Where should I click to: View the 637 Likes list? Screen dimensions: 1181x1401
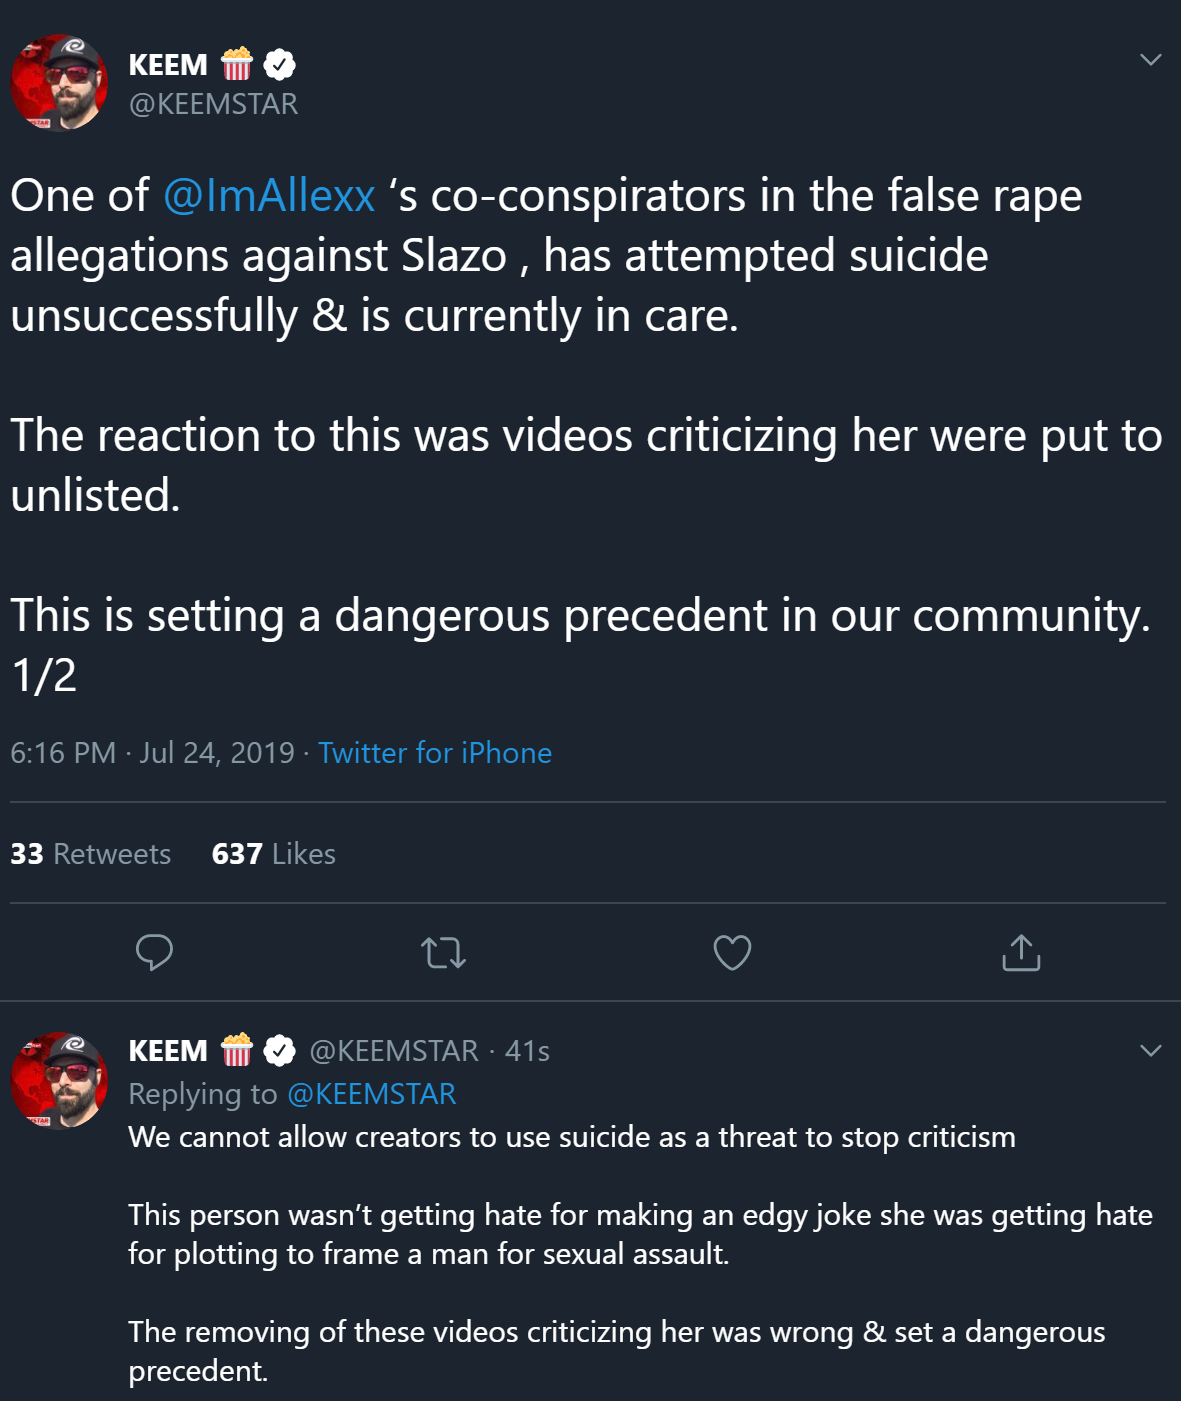click(274, 854)
